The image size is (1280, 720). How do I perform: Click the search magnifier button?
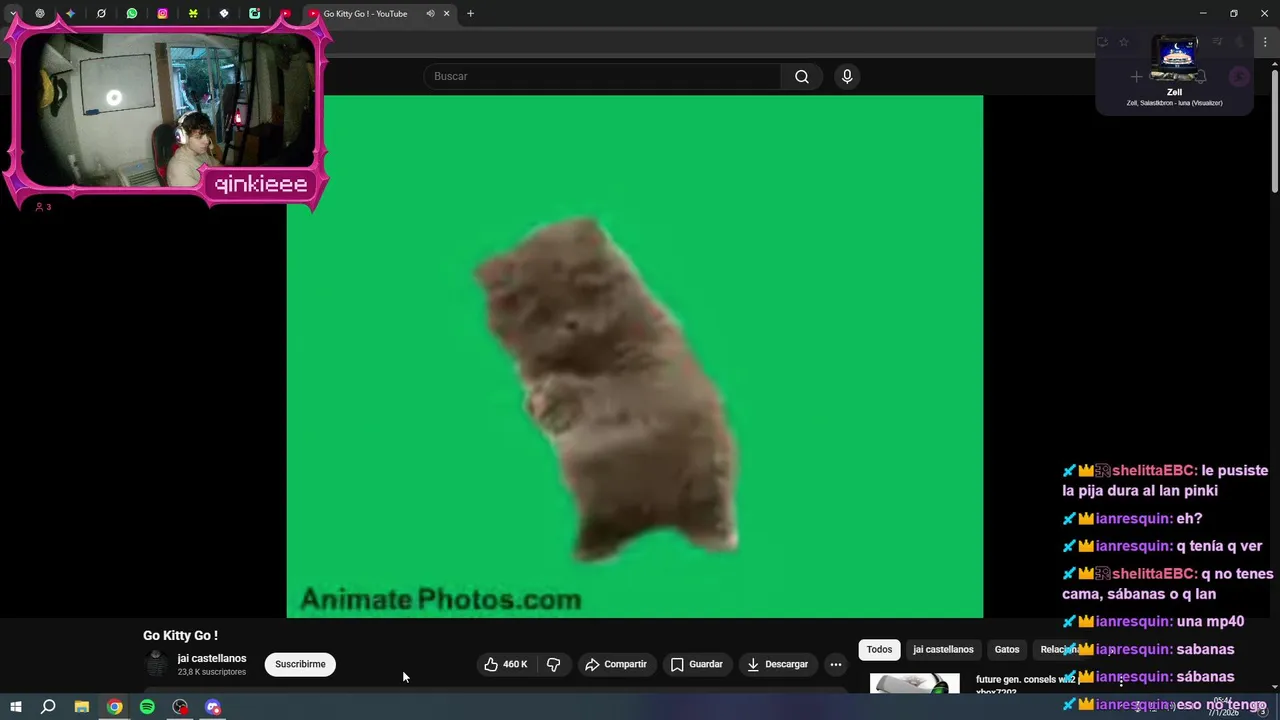802,76
